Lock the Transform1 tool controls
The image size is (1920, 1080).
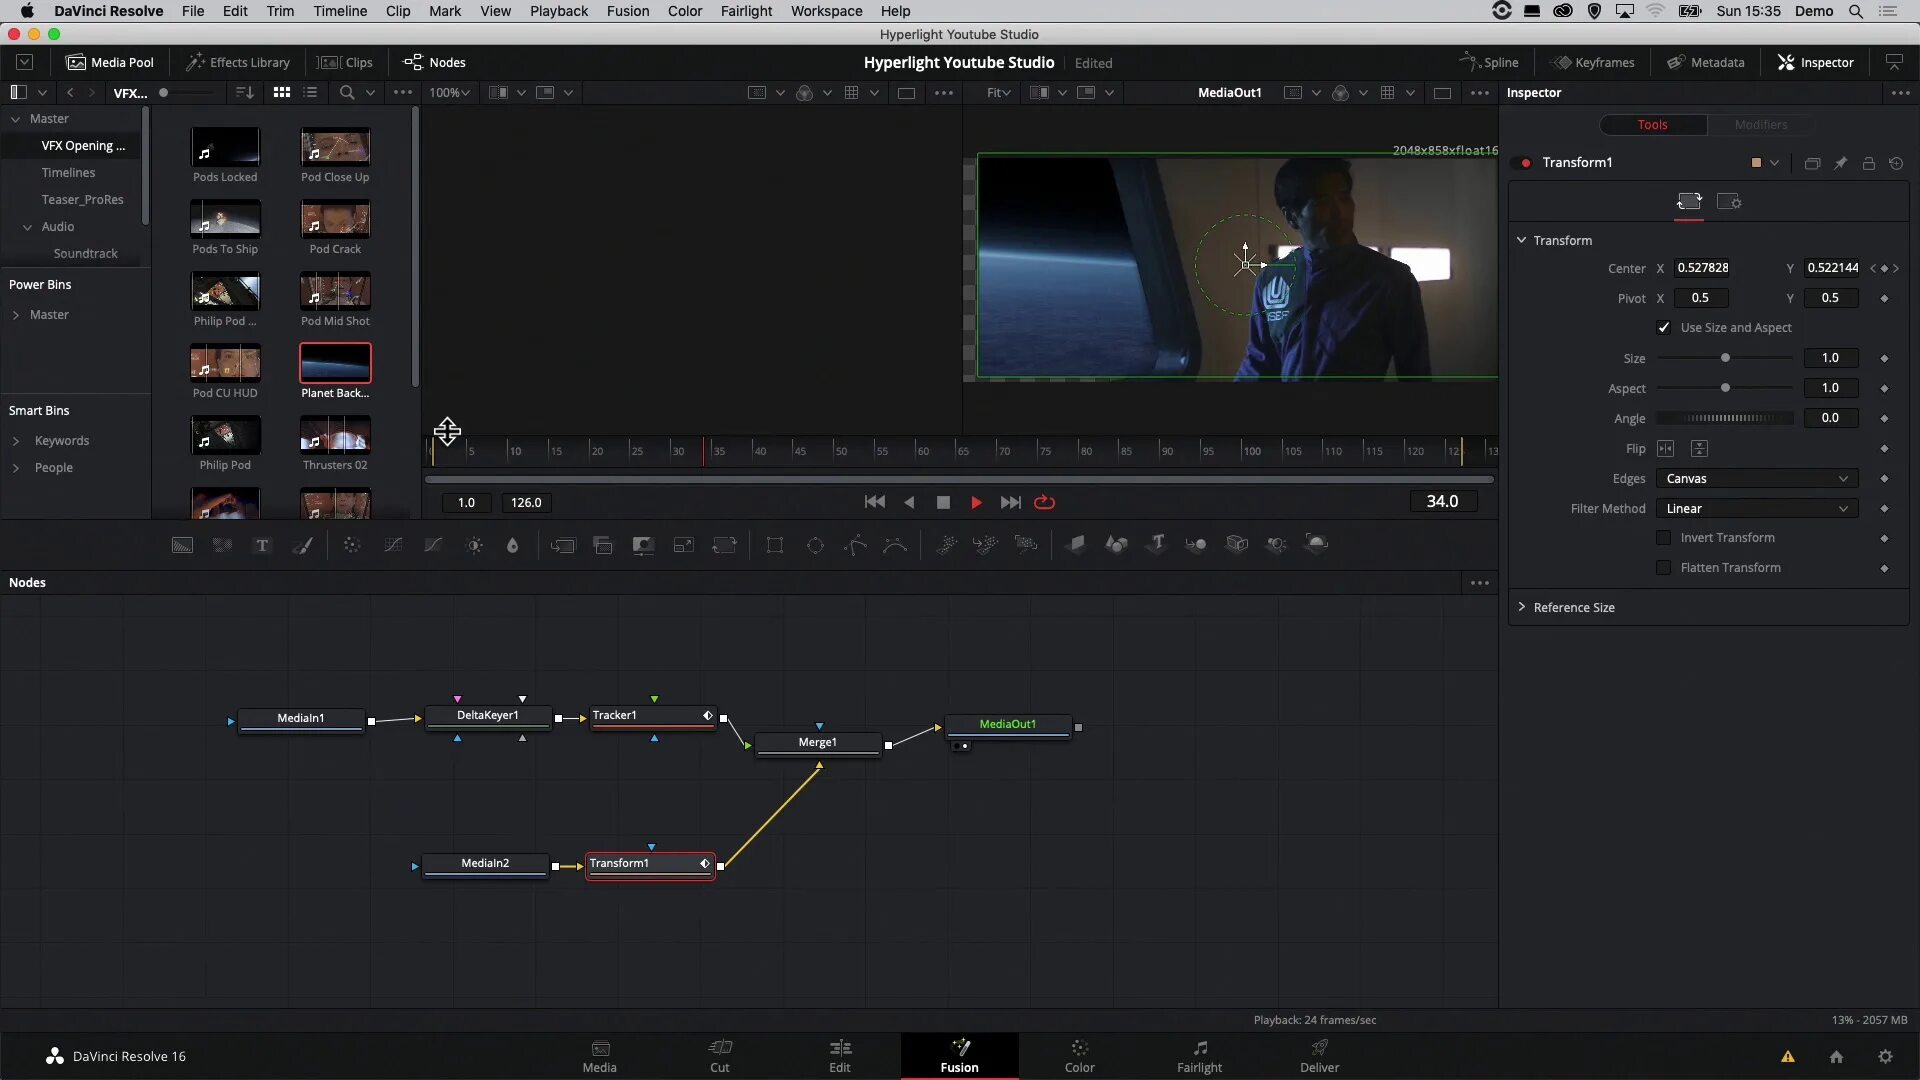point(1868,163)
